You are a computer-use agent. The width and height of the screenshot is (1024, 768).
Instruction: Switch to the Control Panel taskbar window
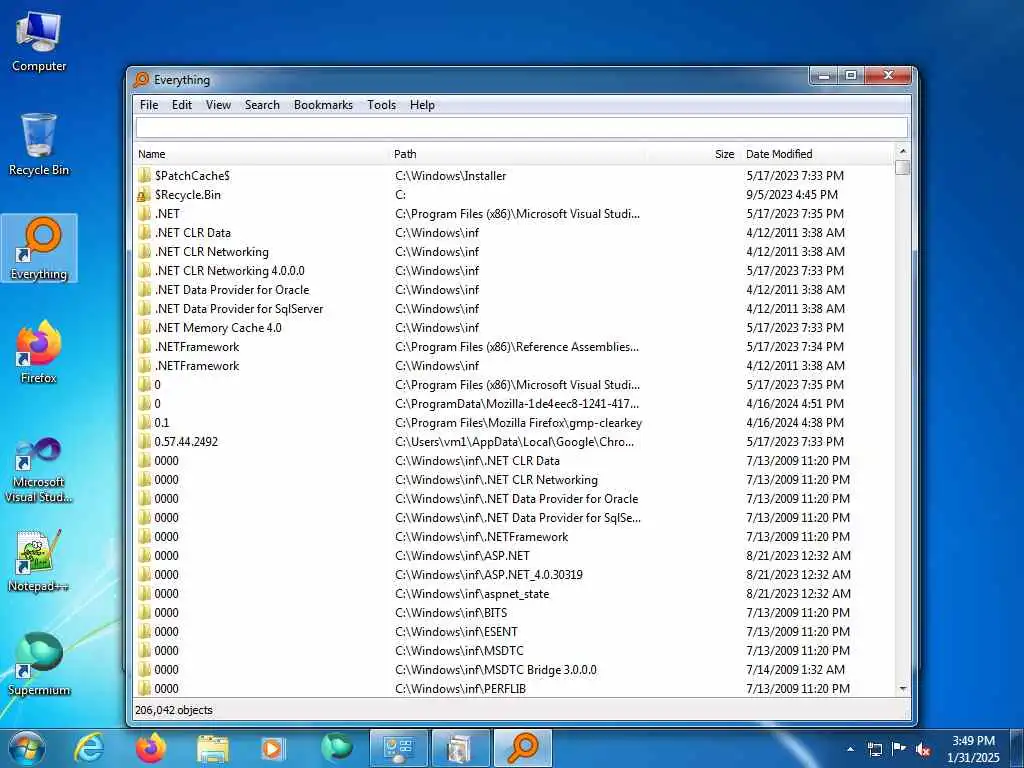point(398,748)
